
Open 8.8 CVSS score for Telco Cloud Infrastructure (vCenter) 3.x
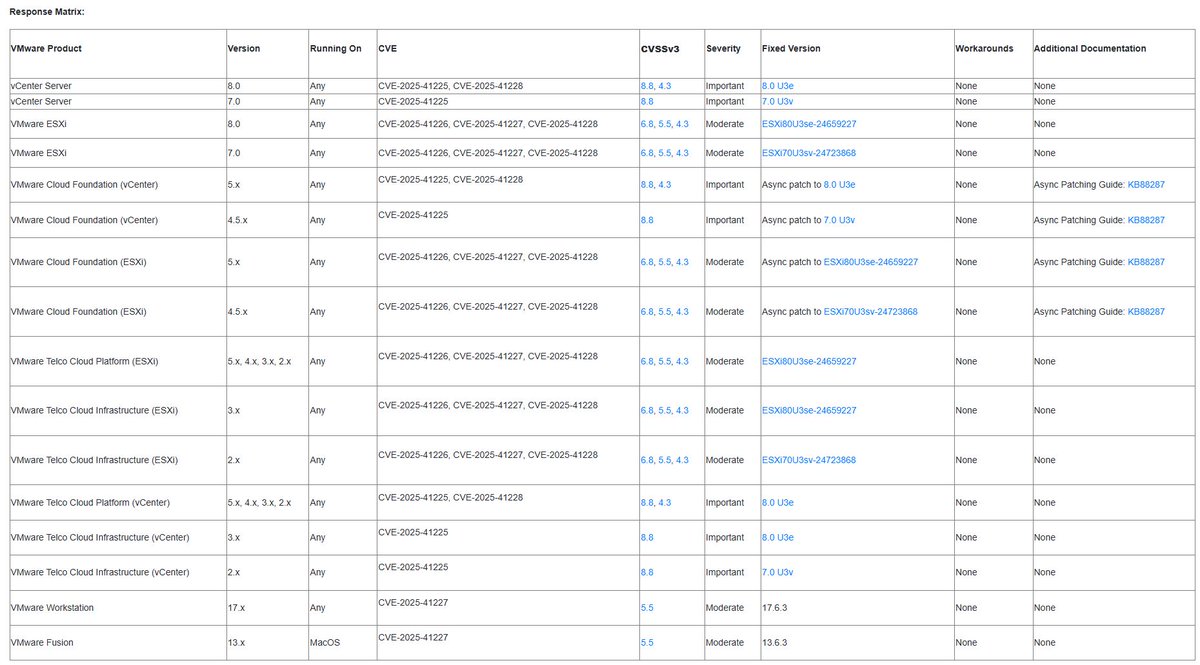647,538
